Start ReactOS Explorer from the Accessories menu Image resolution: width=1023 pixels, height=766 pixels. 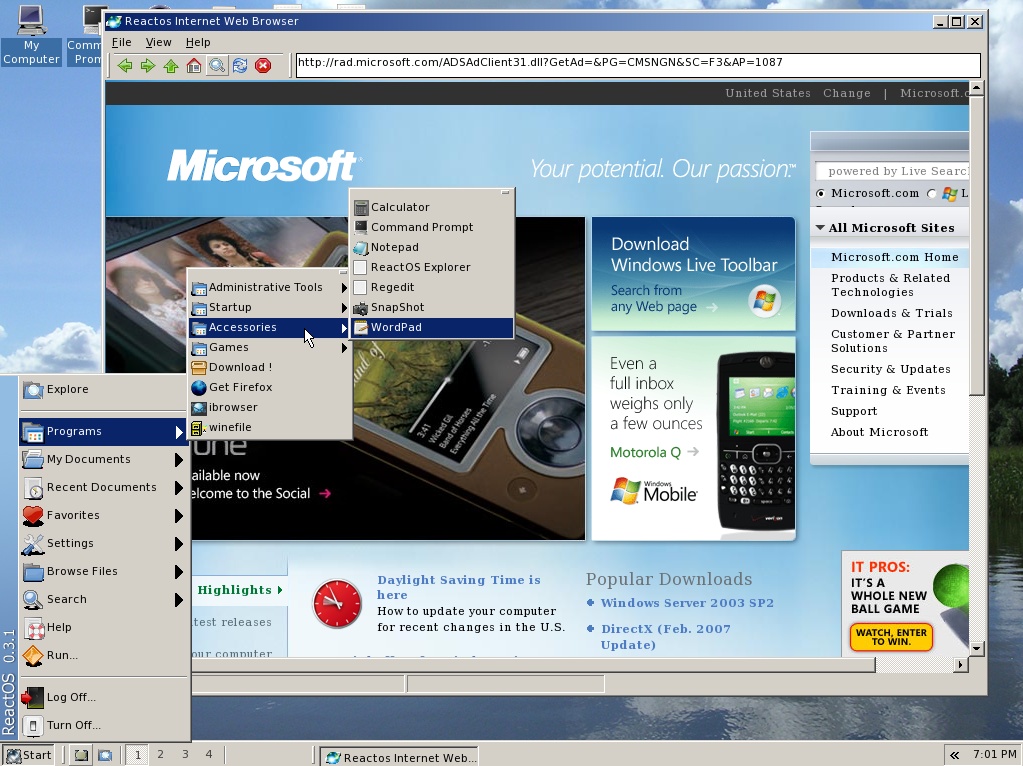click(x=432, y=267)
